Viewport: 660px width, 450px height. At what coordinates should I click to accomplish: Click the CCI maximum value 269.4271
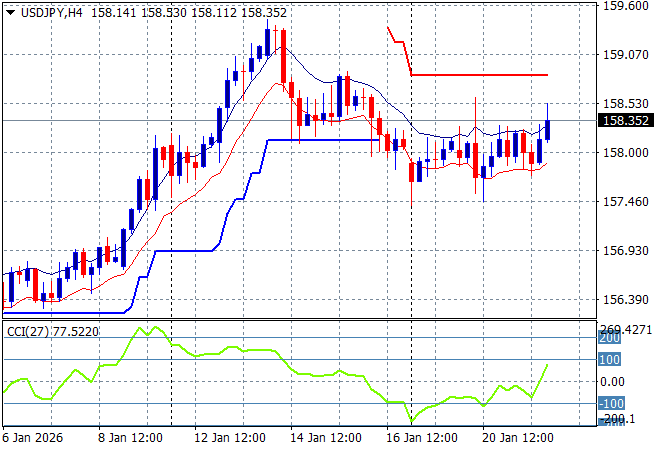coord(626,330)
